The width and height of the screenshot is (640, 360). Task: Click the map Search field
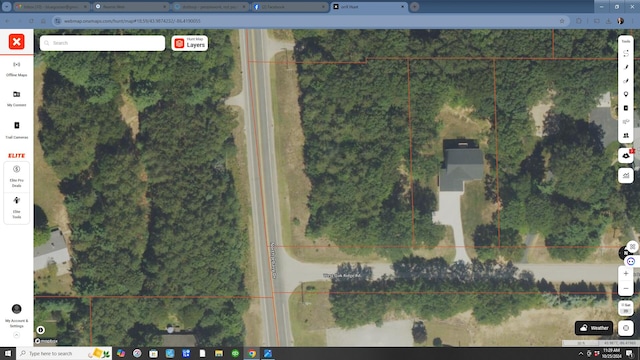(102, 43)
